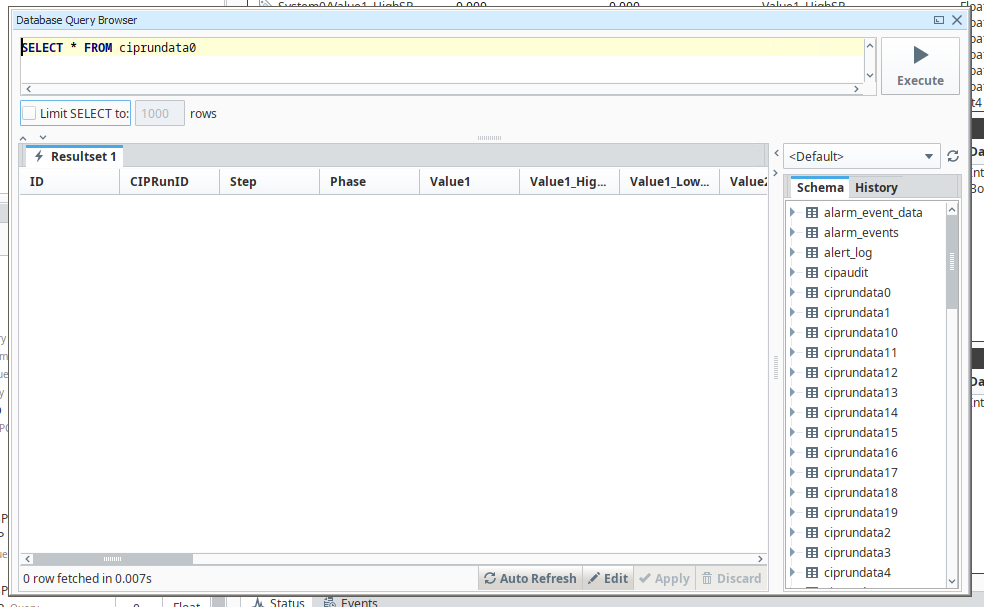Click the results scrollbar left arrow
The height and width of the screenshot is (607, 984).
(x=28, y=559)
